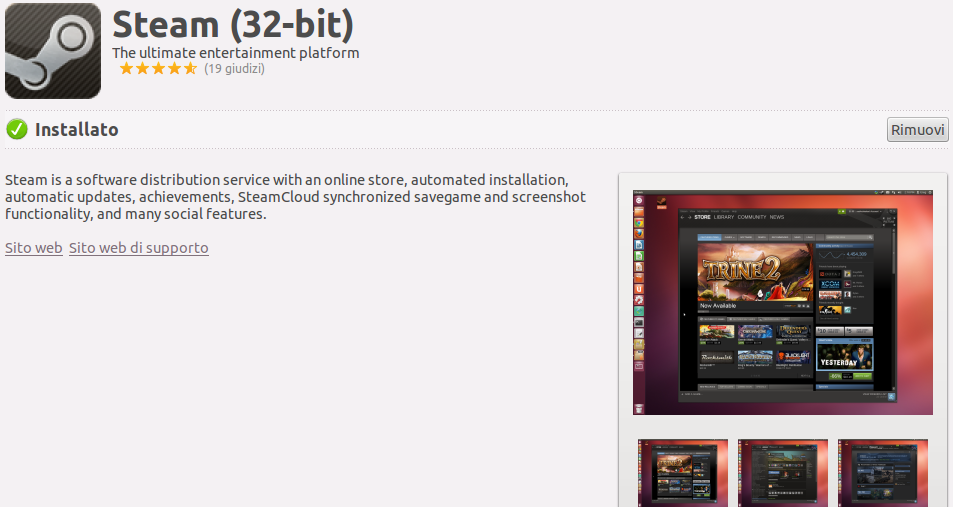Select the third small screenshot thumbnail
Image resolution: width=953 pixels, height=507 pixels.
pyautogui.click(x=882, y=473)
